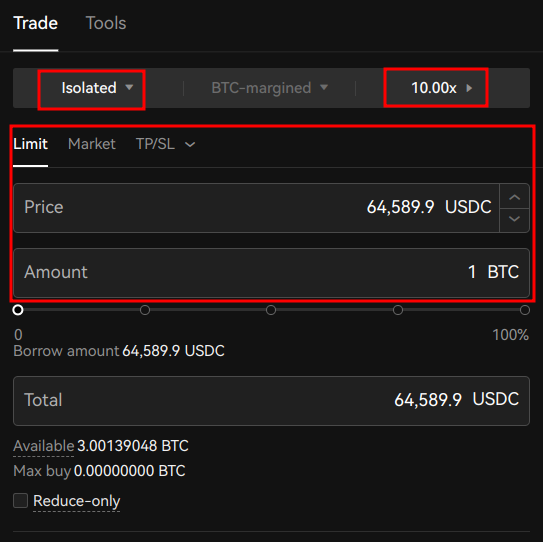Set amount slider to 50% marker
The height and width of the screenshot is (542, 543).
[x=271, y=310]
